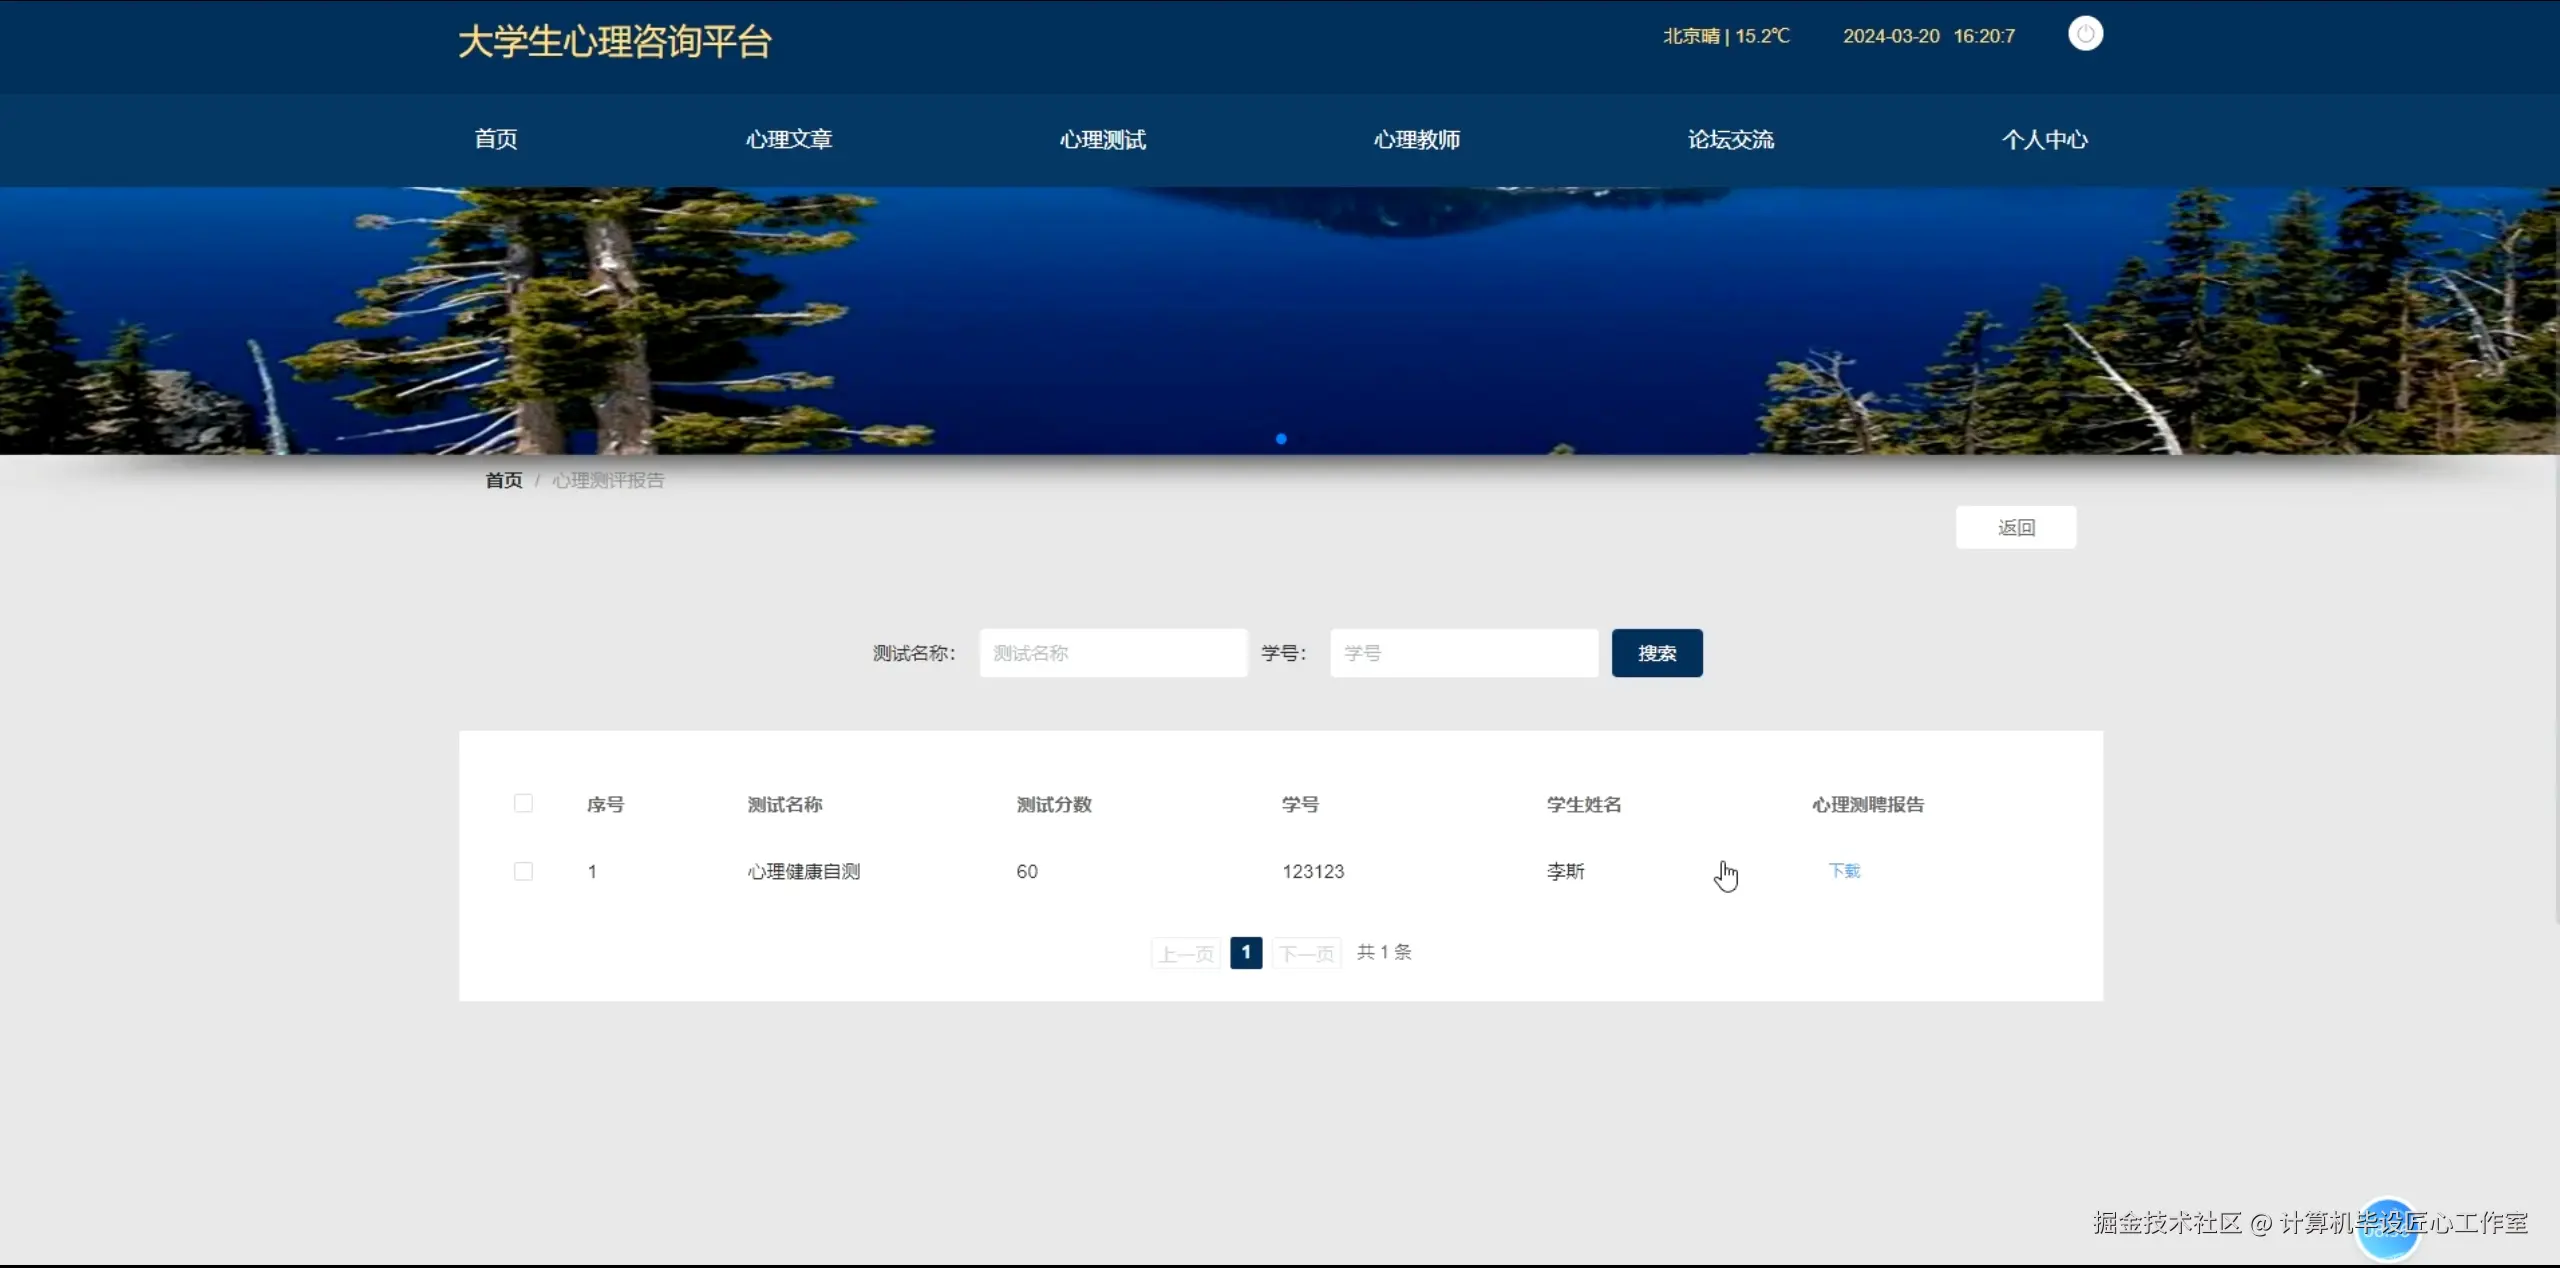Open the 首页 navigation menu
The width and height of the screenshot is (2560, 1268).
tap(496, 140)
